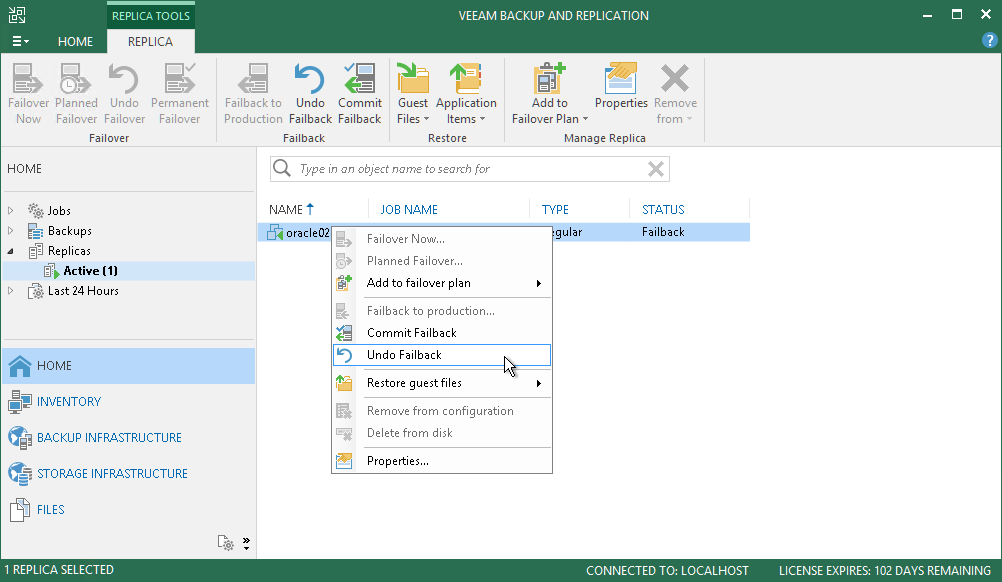
Task: Select the REPLICA ribbon tab
Action: point(150,42)
